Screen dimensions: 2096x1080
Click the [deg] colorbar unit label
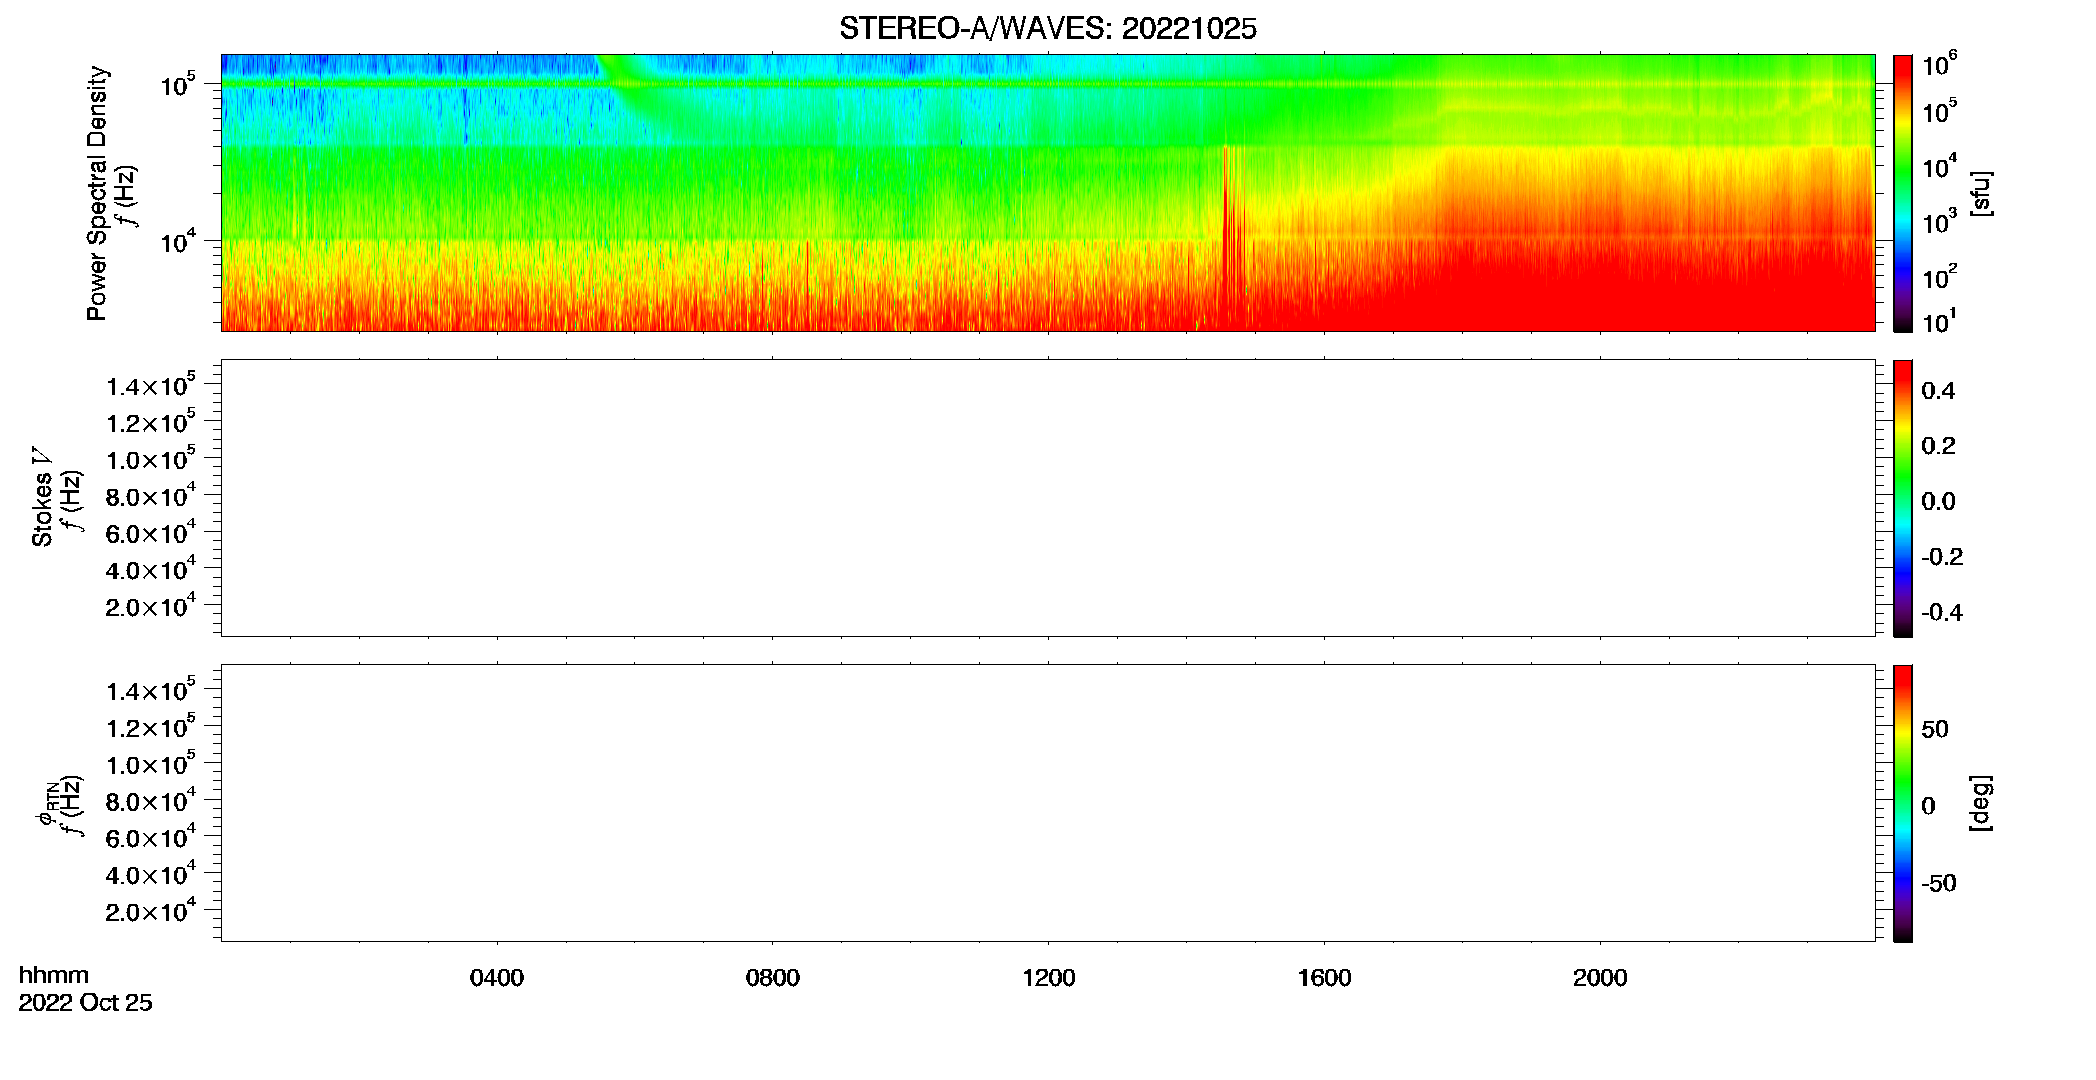(x=1981, y=803)
